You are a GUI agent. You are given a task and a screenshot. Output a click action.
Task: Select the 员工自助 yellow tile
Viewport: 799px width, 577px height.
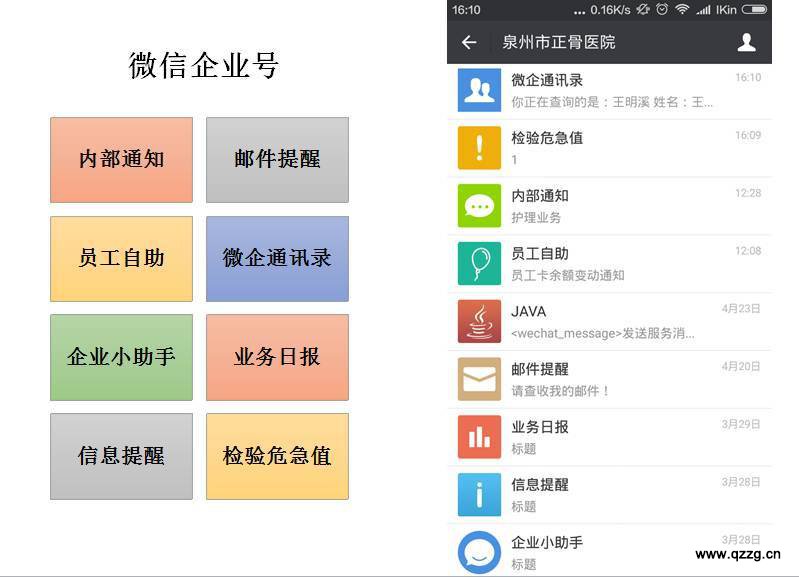click(x=121, y=259)
